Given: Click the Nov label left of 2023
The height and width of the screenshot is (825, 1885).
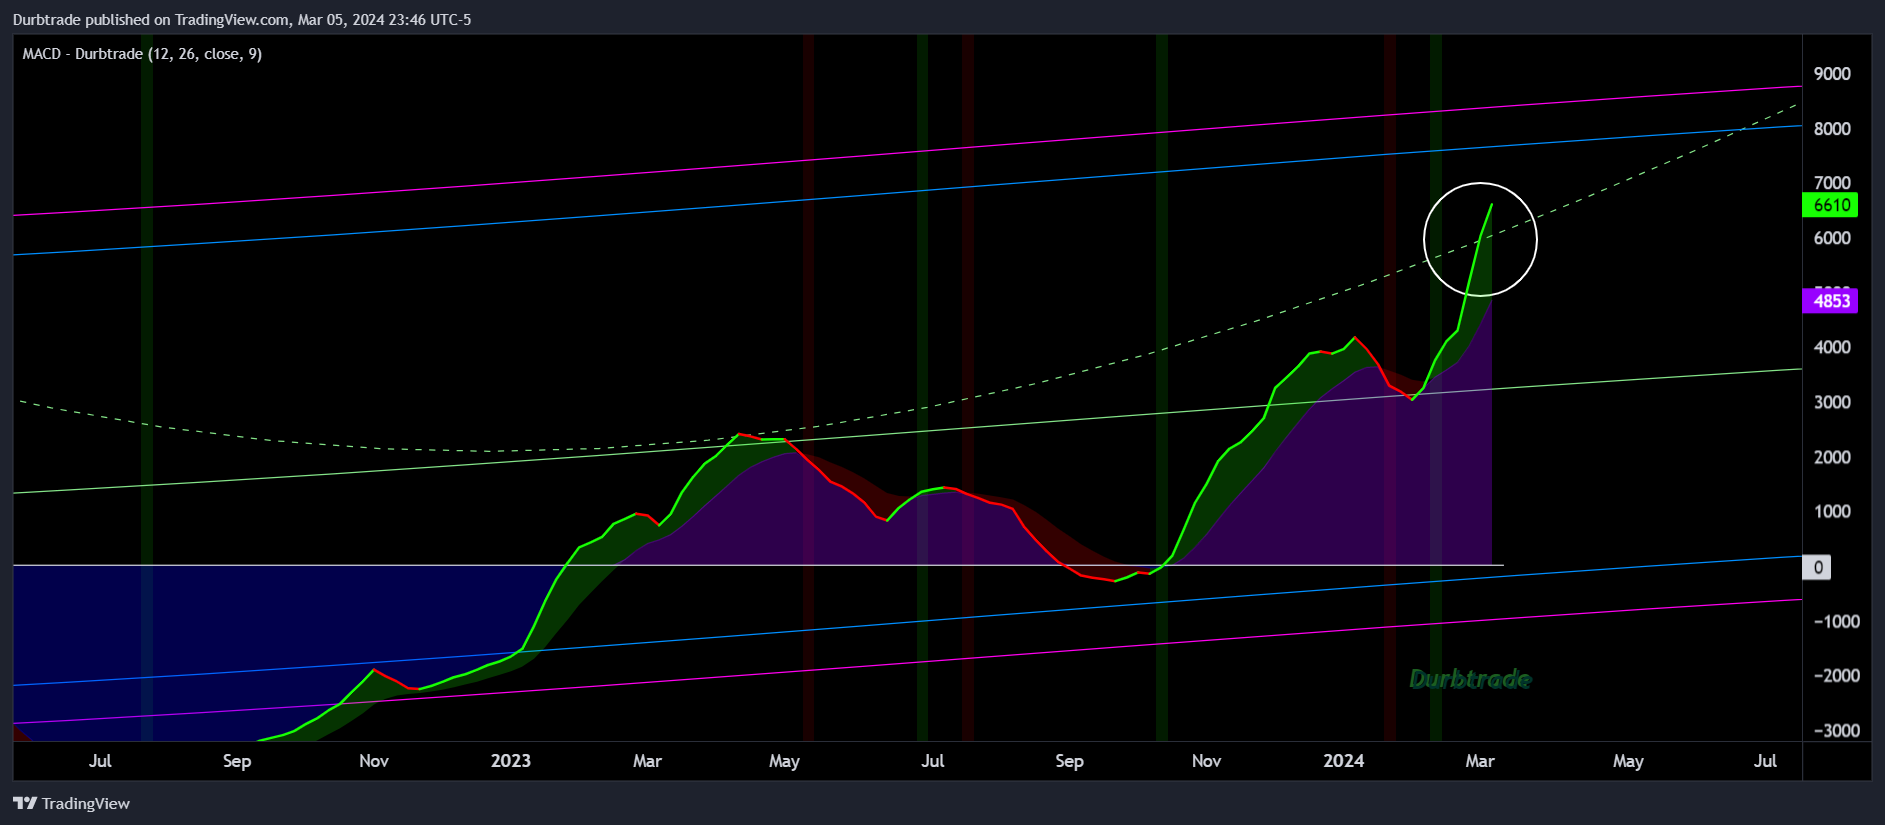Looking at the screenshot, I should click(374, 761).
